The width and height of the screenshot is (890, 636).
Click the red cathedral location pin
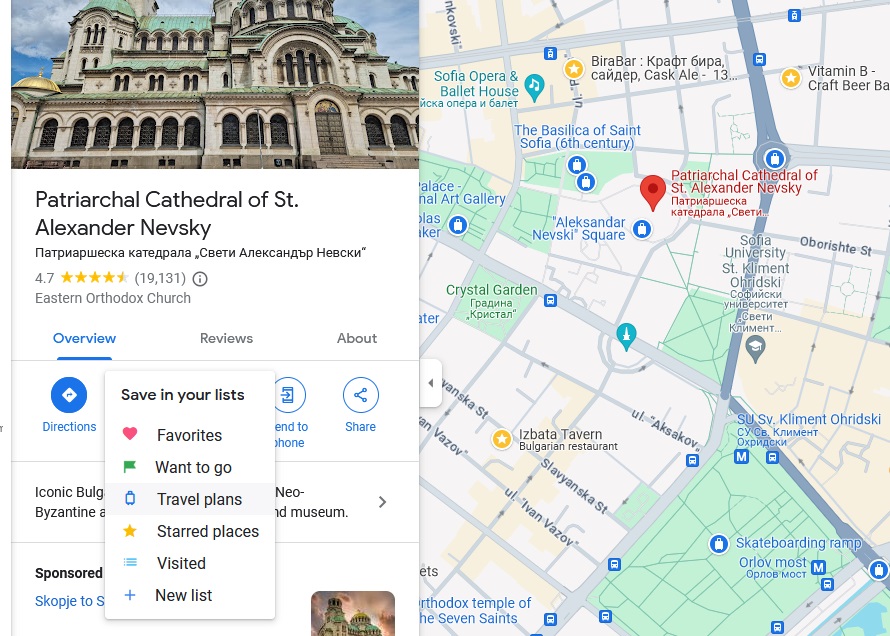[x=653, y=192]
